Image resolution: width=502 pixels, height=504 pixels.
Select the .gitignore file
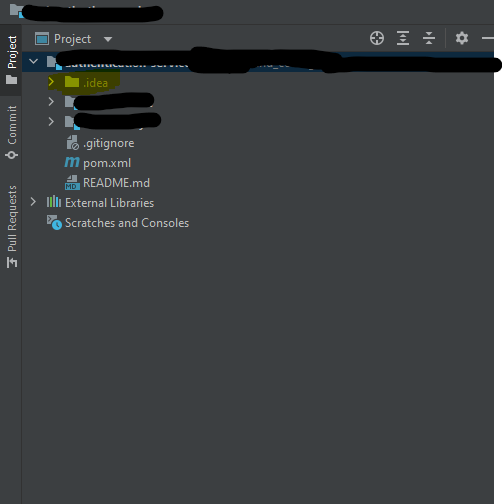click(100, 143)
